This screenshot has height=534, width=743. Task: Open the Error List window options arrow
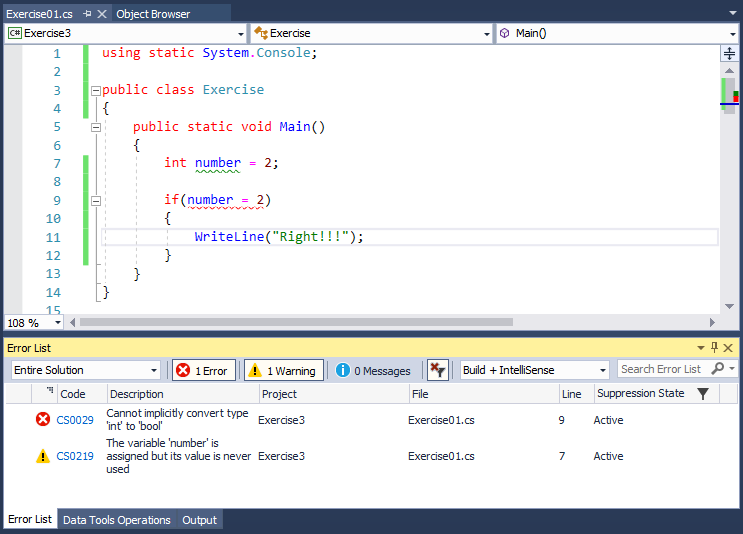point(701,348)
